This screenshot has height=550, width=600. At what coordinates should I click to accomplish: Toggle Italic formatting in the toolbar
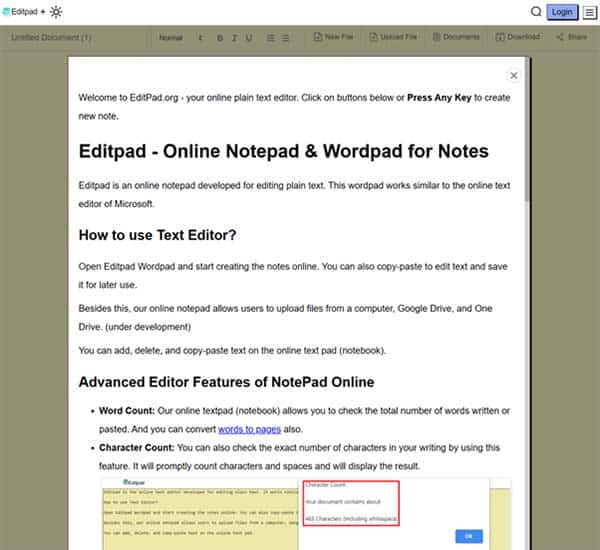pyautogui.click(x=234, y=38)
